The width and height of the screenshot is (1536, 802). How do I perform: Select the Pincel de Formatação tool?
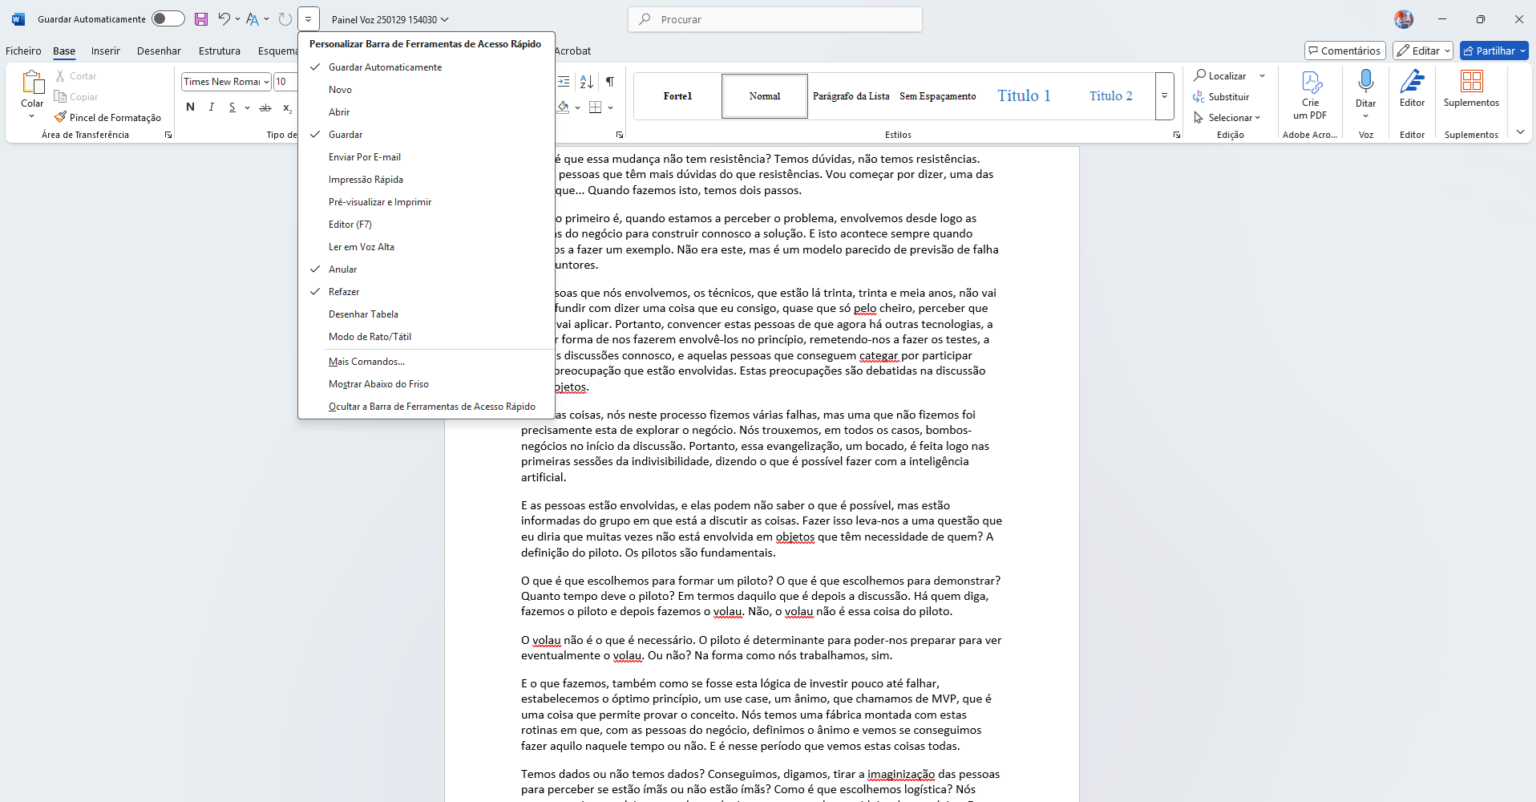point(108,118)
